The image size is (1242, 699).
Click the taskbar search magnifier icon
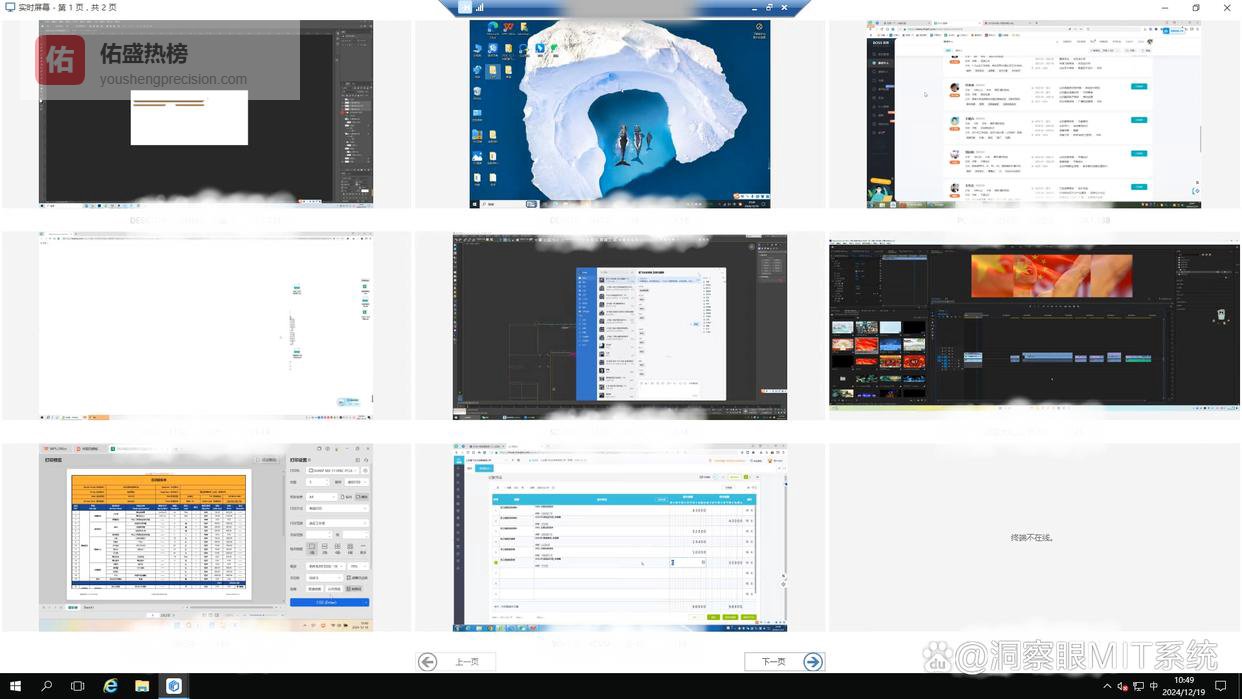pos(46,686)
